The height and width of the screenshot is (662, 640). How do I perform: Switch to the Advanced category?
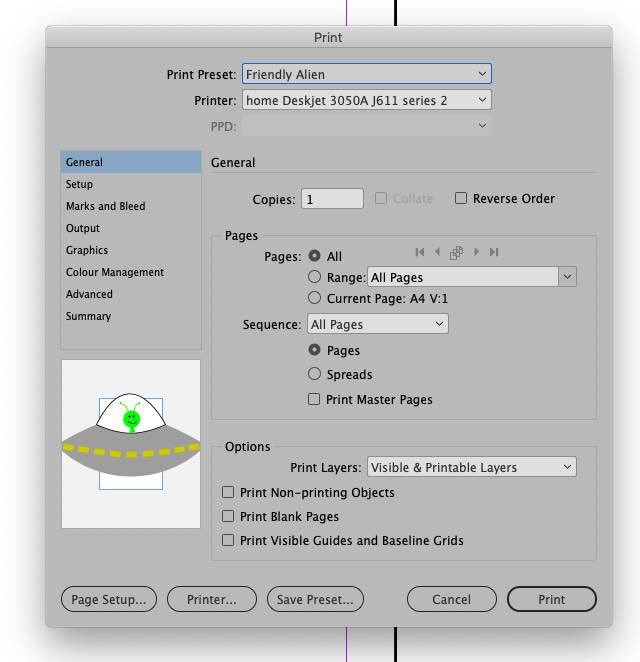click(131, 294)
